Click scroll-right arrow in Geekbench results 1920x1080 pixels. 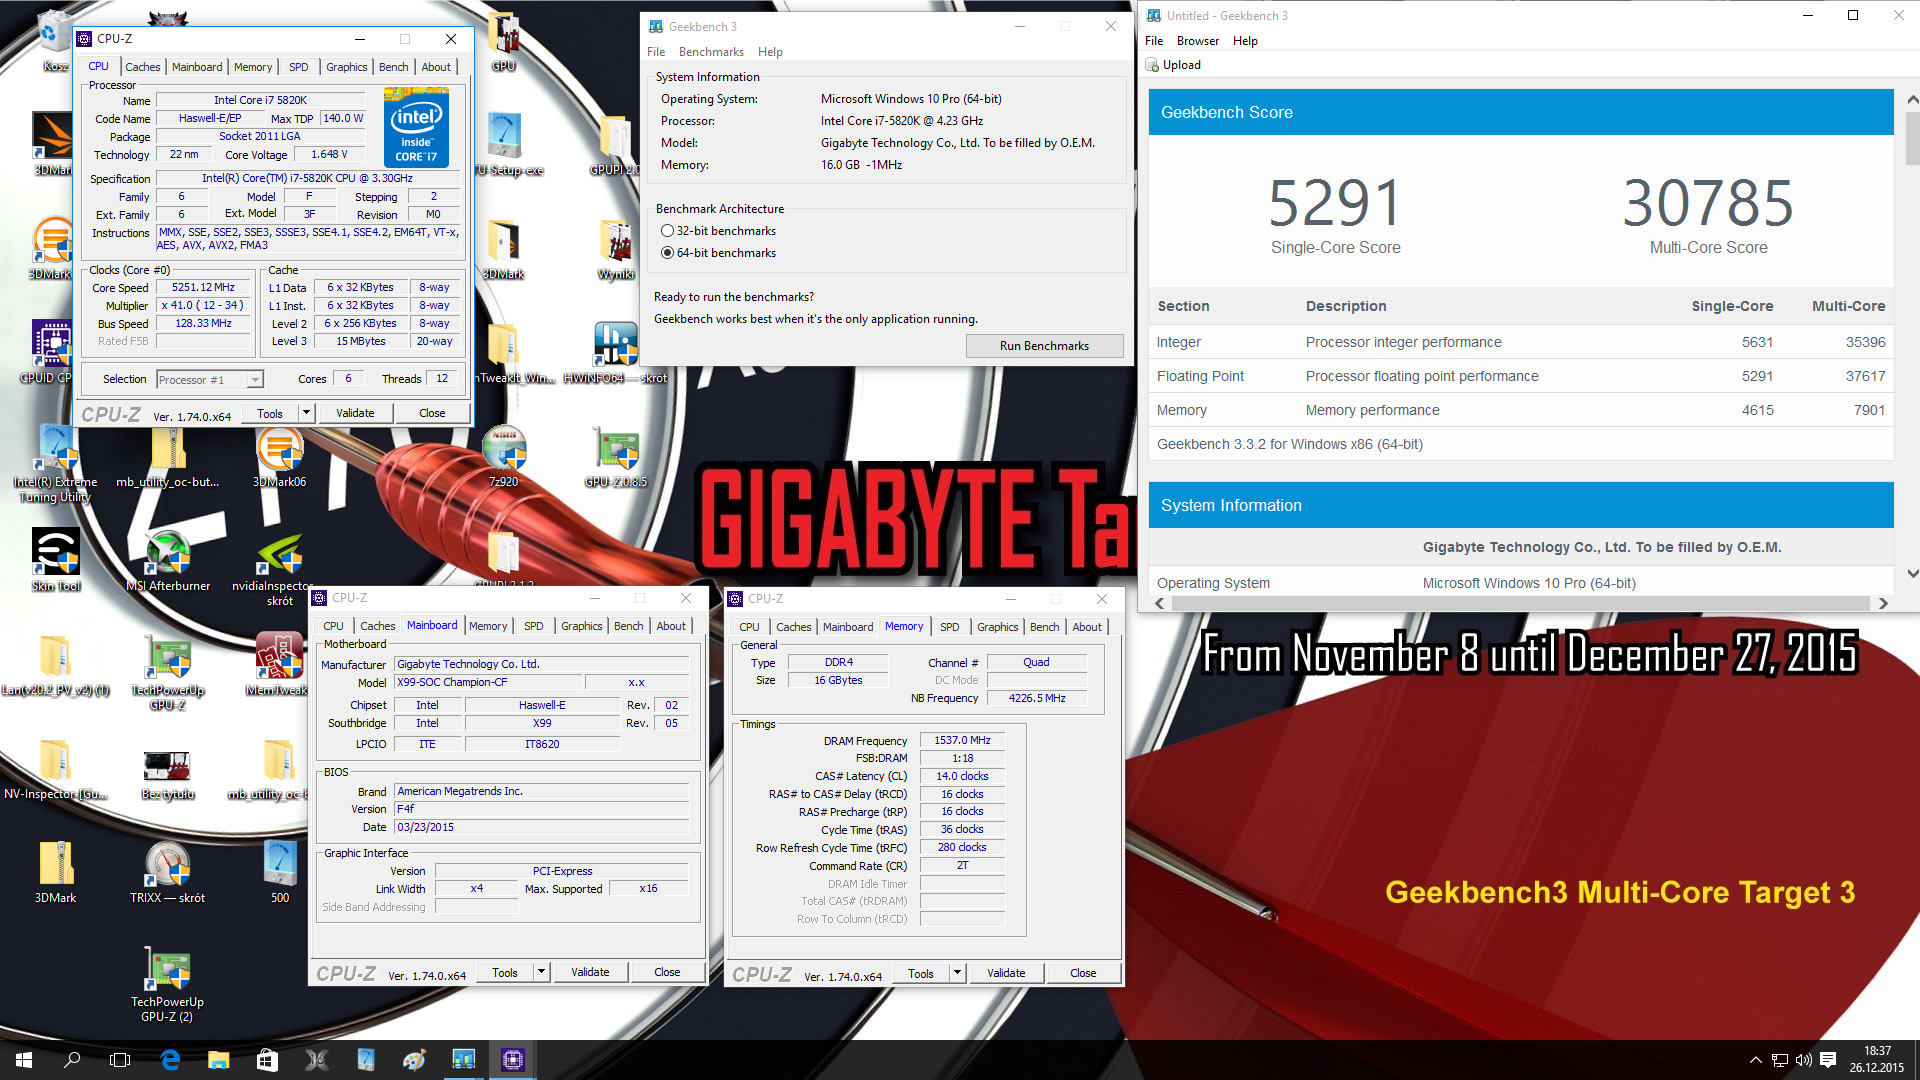pyautogui.click(x=1883, y=603)
